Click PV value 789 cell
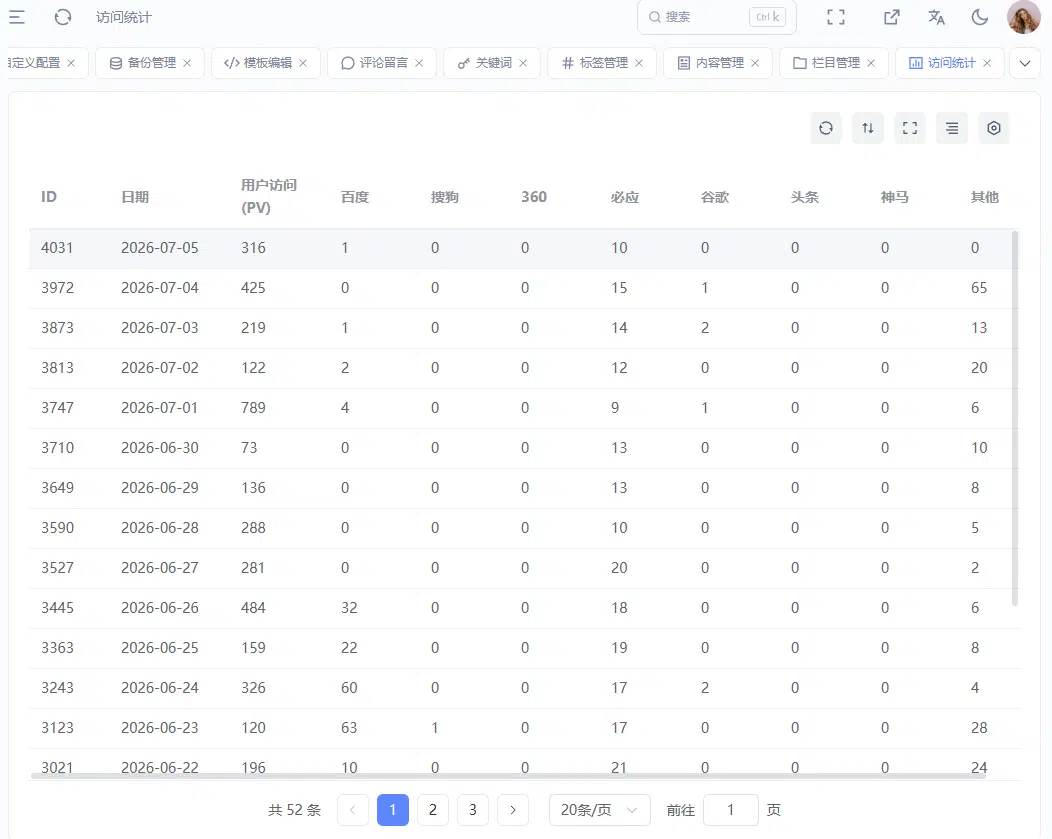The height and width of the screenshot is (839, 1052). (x=254, y=408)
